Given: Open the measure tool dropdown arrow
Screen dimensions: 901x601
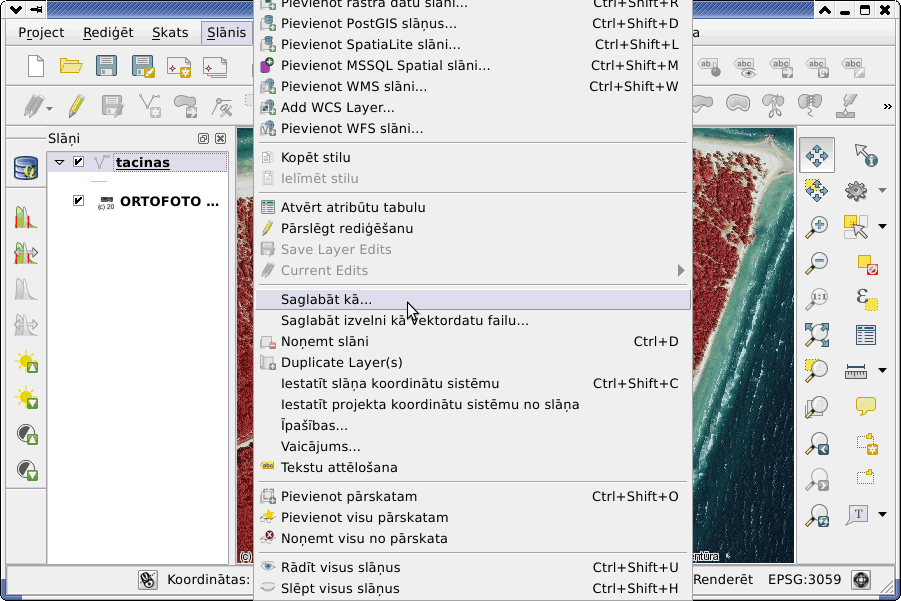Looking at the screenshot, I should coord(883,371).
